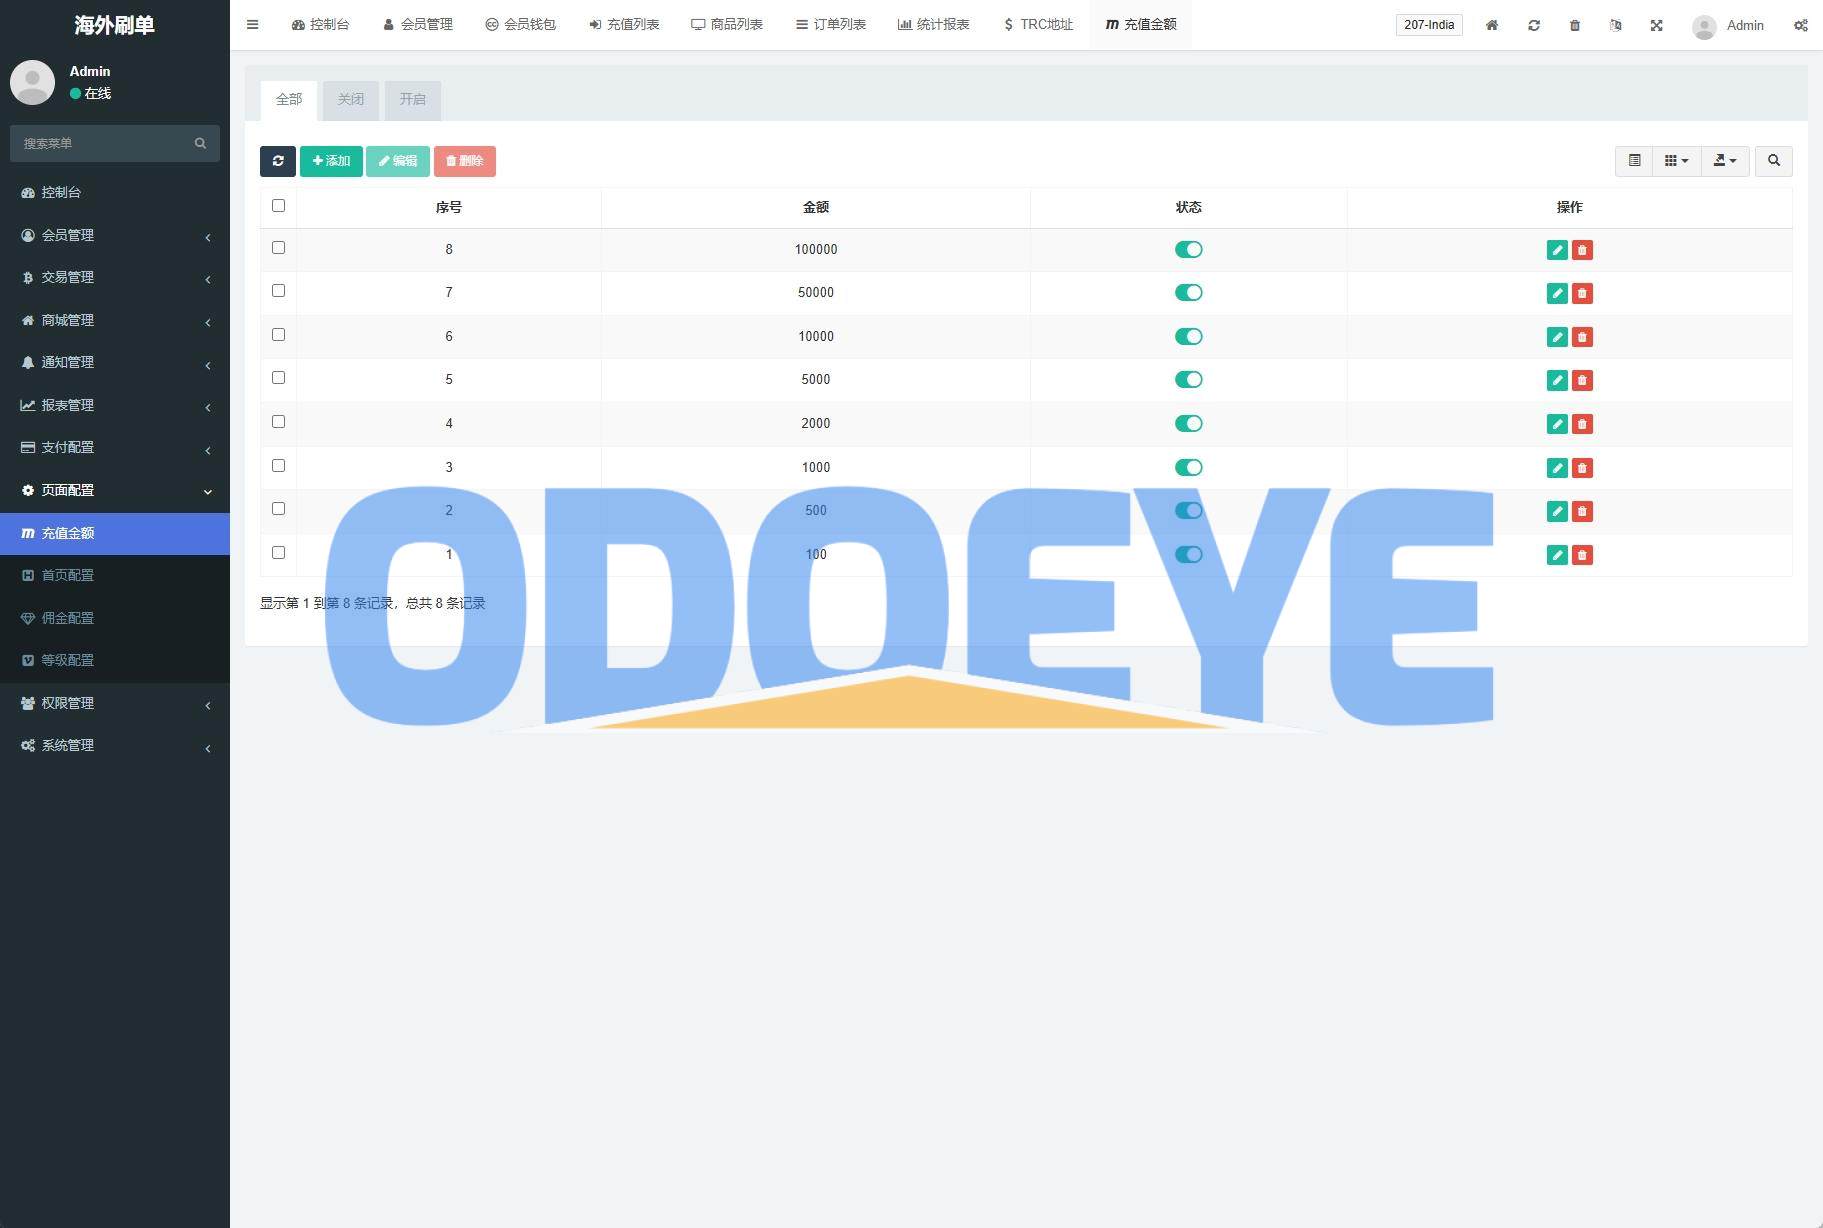Click the refresh icon in top bar
The height and width of the screenshot is (1228, 1823).
point(1533,25)
